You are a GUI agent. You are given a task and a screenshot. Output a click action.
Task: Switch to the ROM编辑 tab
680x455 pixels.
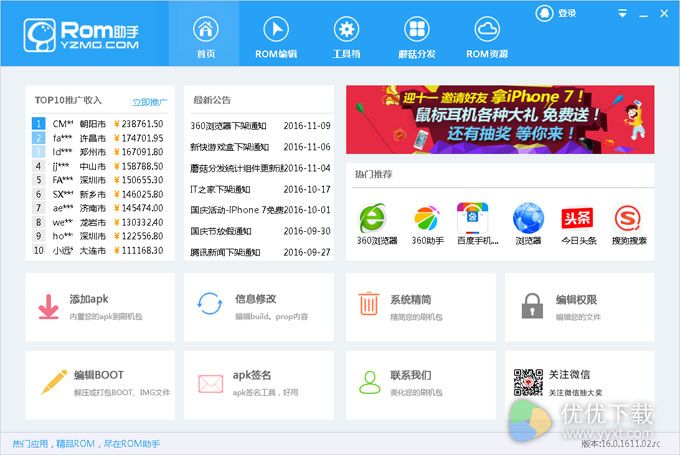pos(276,37)
